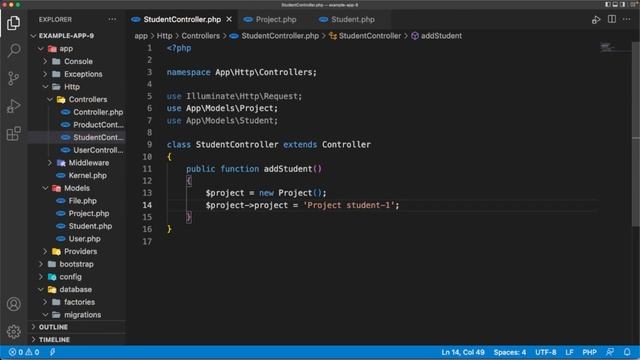Collapse the Models folder
Viewport: 640px width, 360px height.
tap(45, 188)
